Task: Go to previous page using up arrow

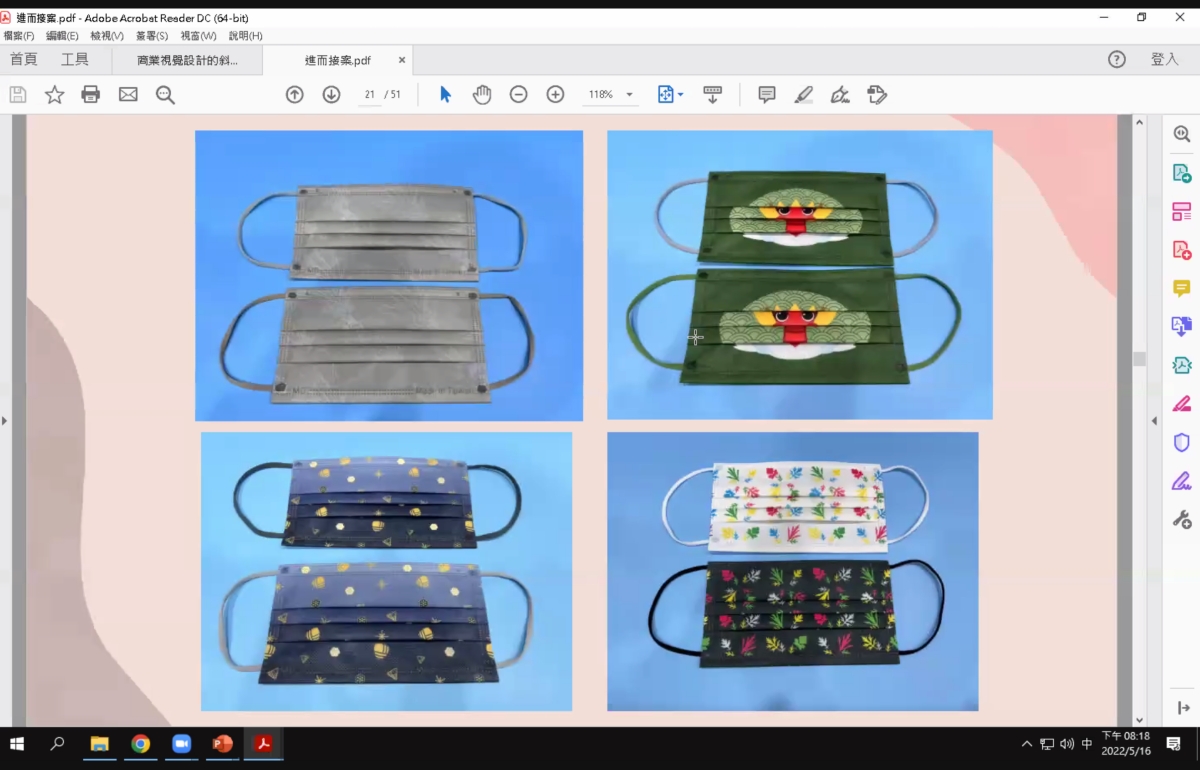Action: tap(294, 95)
